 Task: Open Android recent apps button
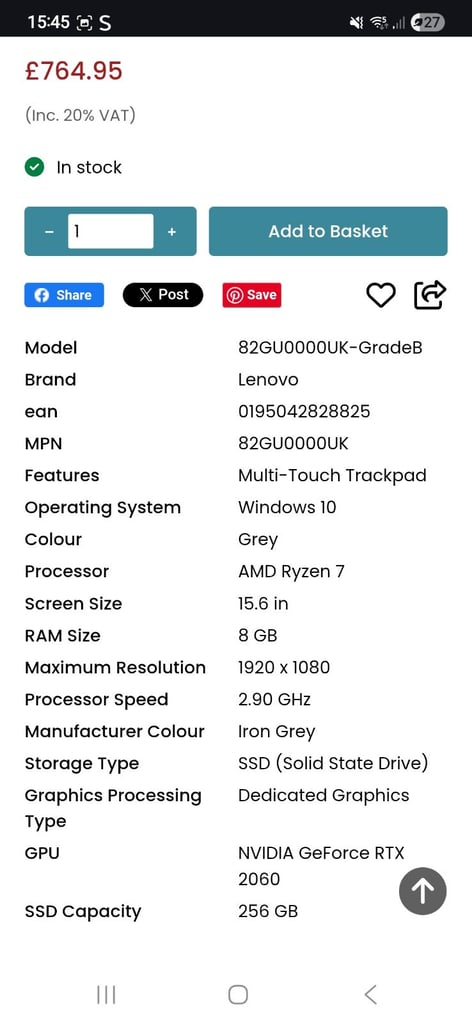point(106,995)
